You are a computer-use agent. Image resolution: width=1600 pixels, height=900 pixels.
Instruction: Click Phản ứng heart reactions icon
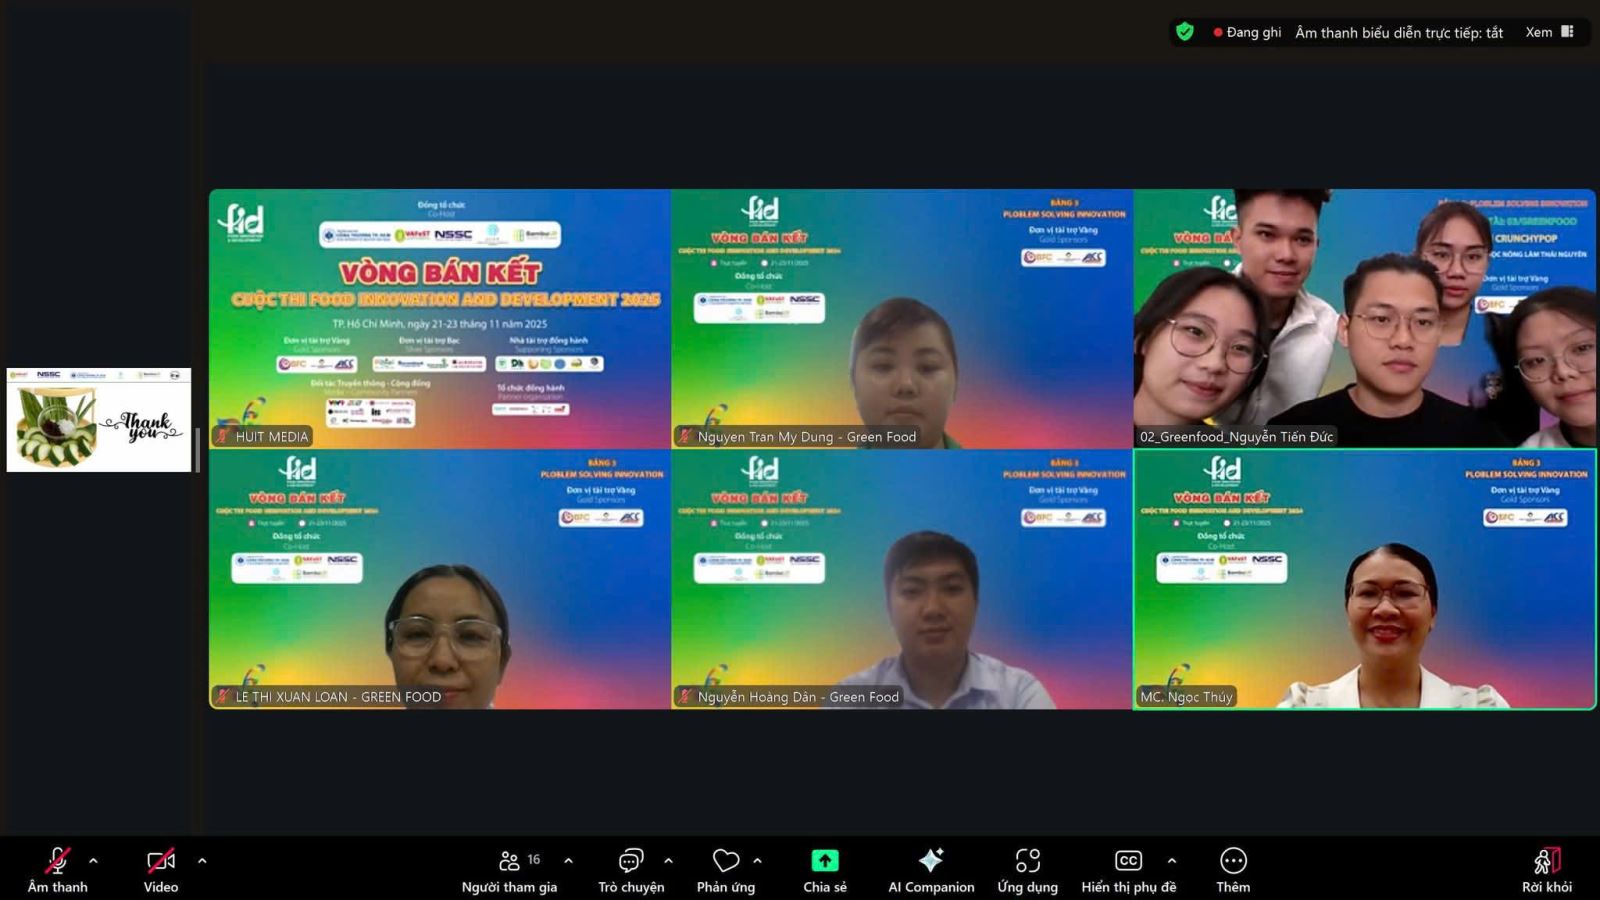[x=725, y=862]
